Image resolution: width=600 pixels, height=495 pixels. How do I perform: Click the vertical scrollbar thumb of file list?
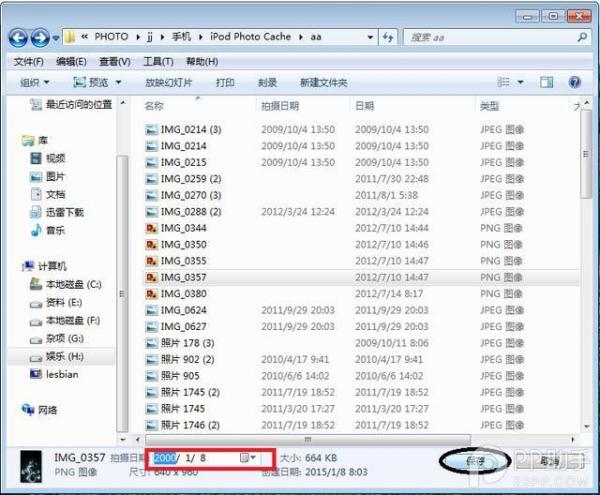(x=585, y=154)
